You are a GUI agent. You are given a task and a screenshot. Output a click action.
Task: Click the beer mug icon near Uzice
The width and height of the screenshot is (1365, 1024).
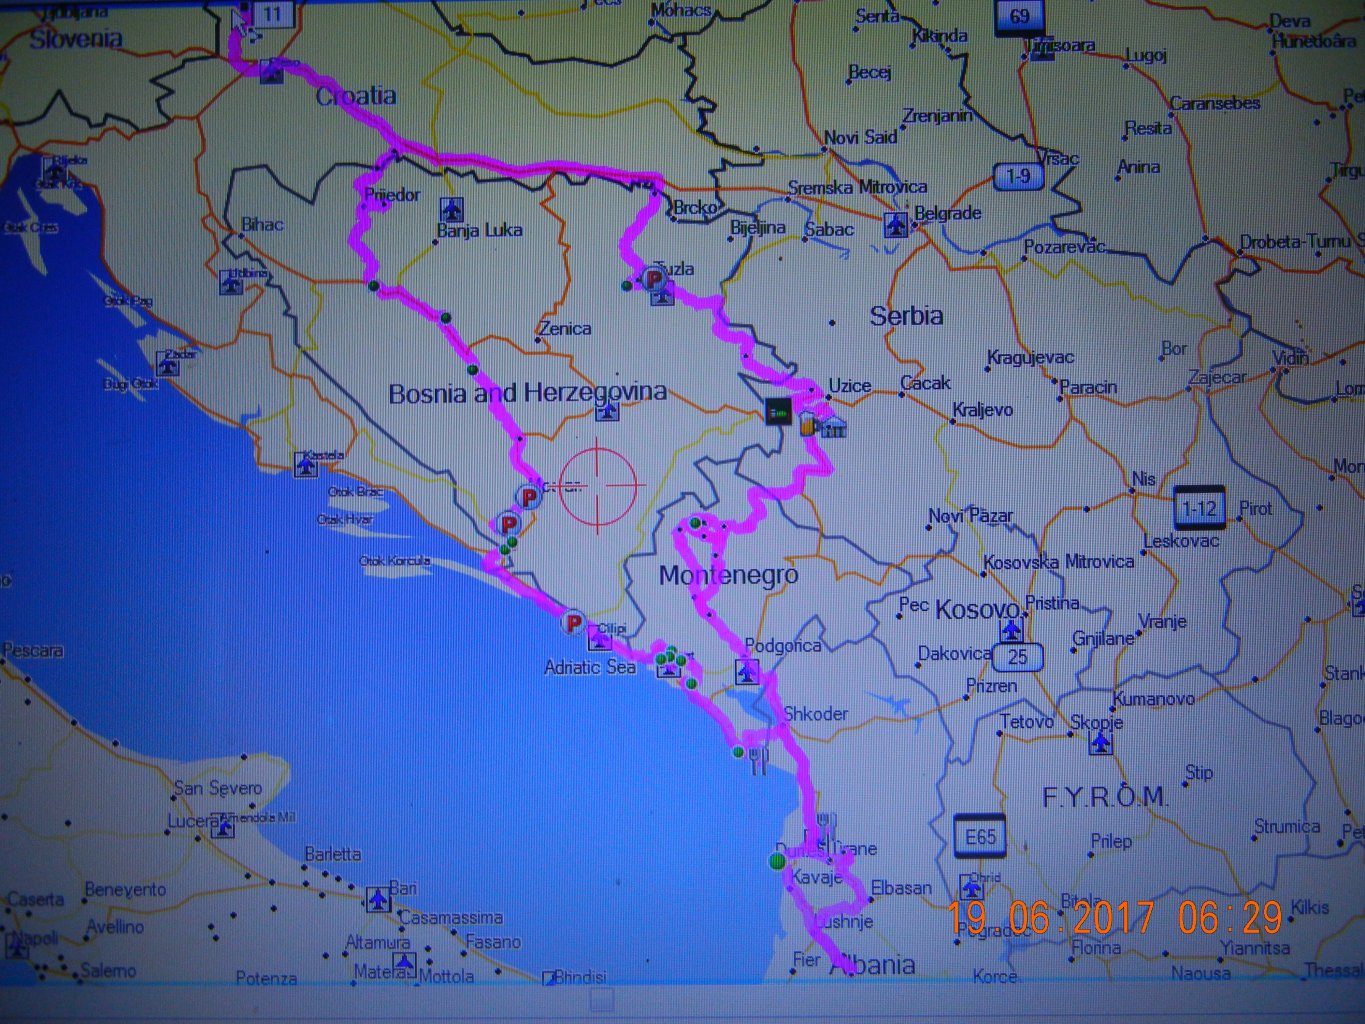(x=808, y=424)
